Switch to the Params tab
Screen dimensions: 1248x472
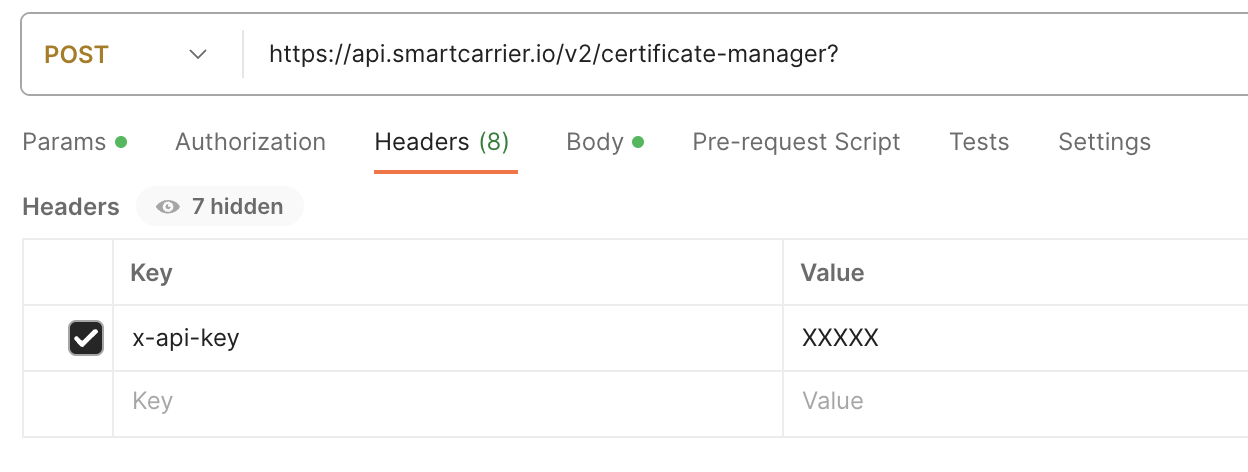75,142
